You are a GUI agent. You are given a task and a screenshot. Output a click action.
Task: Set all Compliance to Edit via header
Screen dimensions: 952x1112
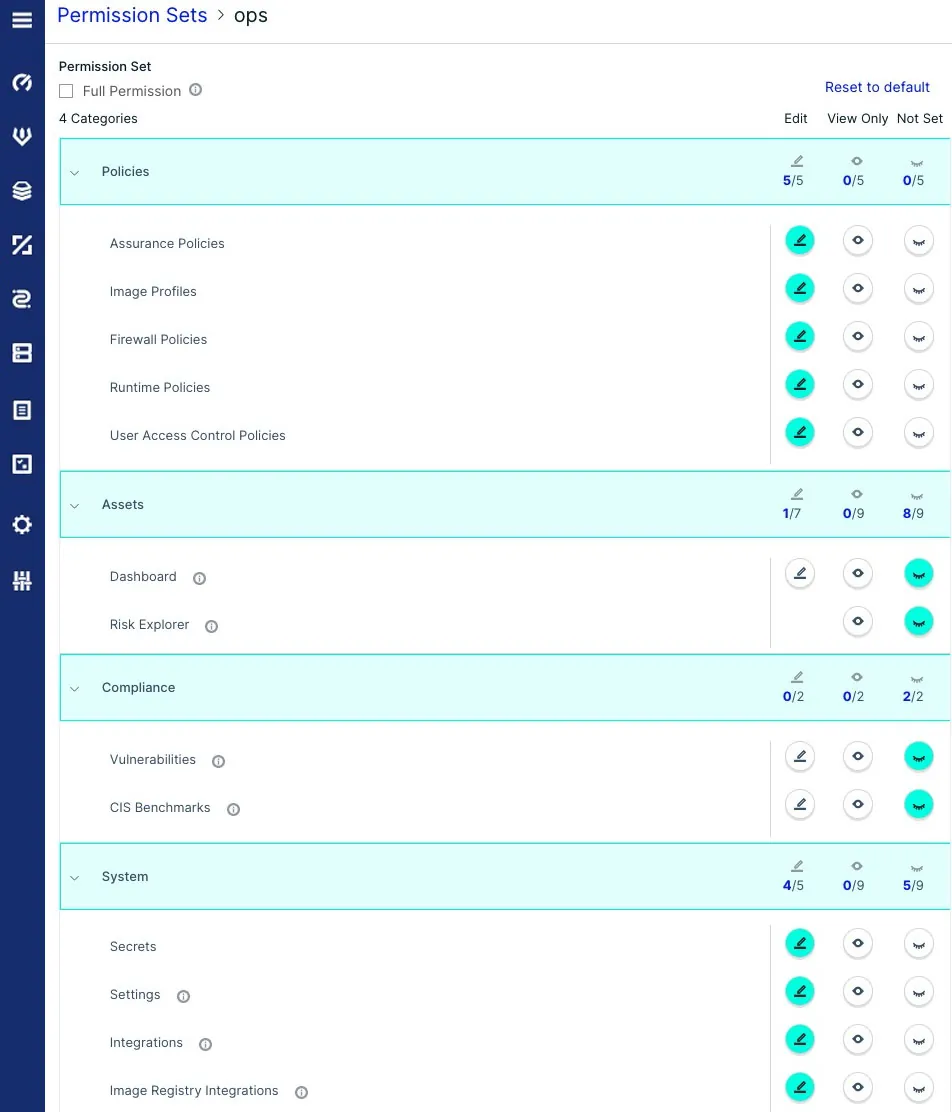[797, 677]
